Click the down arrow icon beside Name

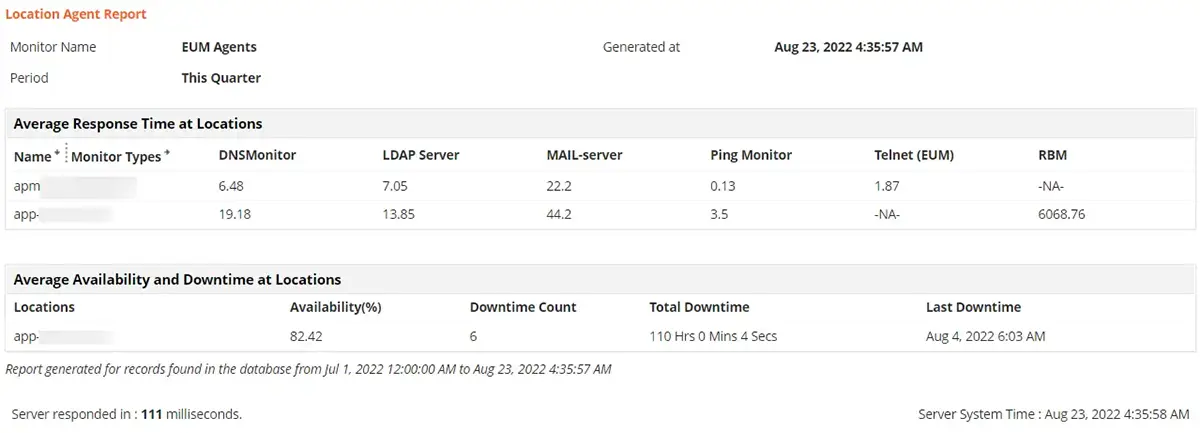[x=57, y=152]
